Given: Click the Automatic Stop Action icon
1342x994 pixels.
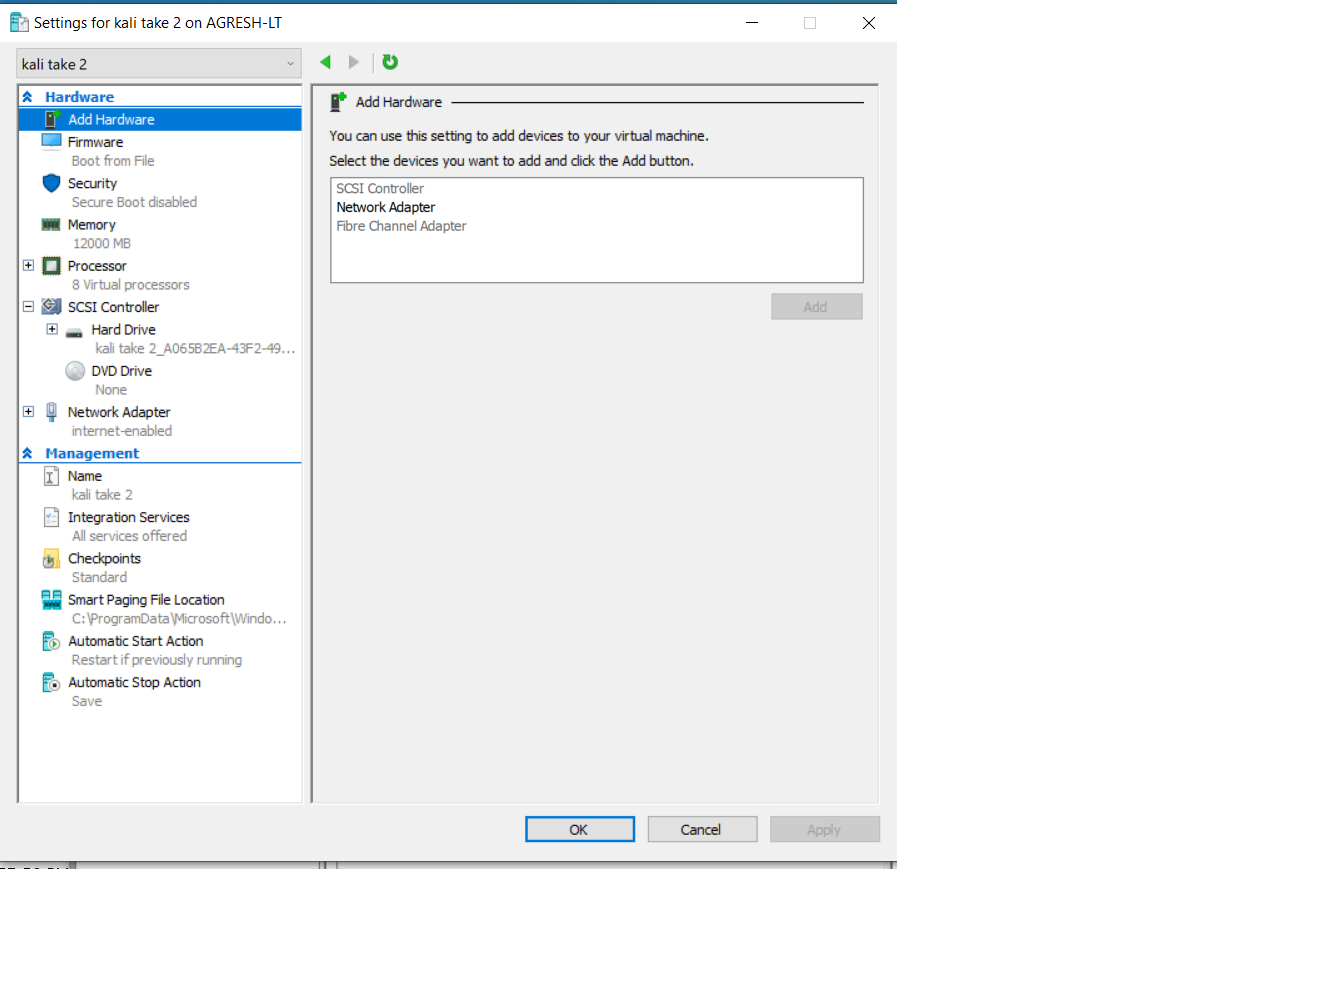Looking at the screenshot, I should click(51, 682).
